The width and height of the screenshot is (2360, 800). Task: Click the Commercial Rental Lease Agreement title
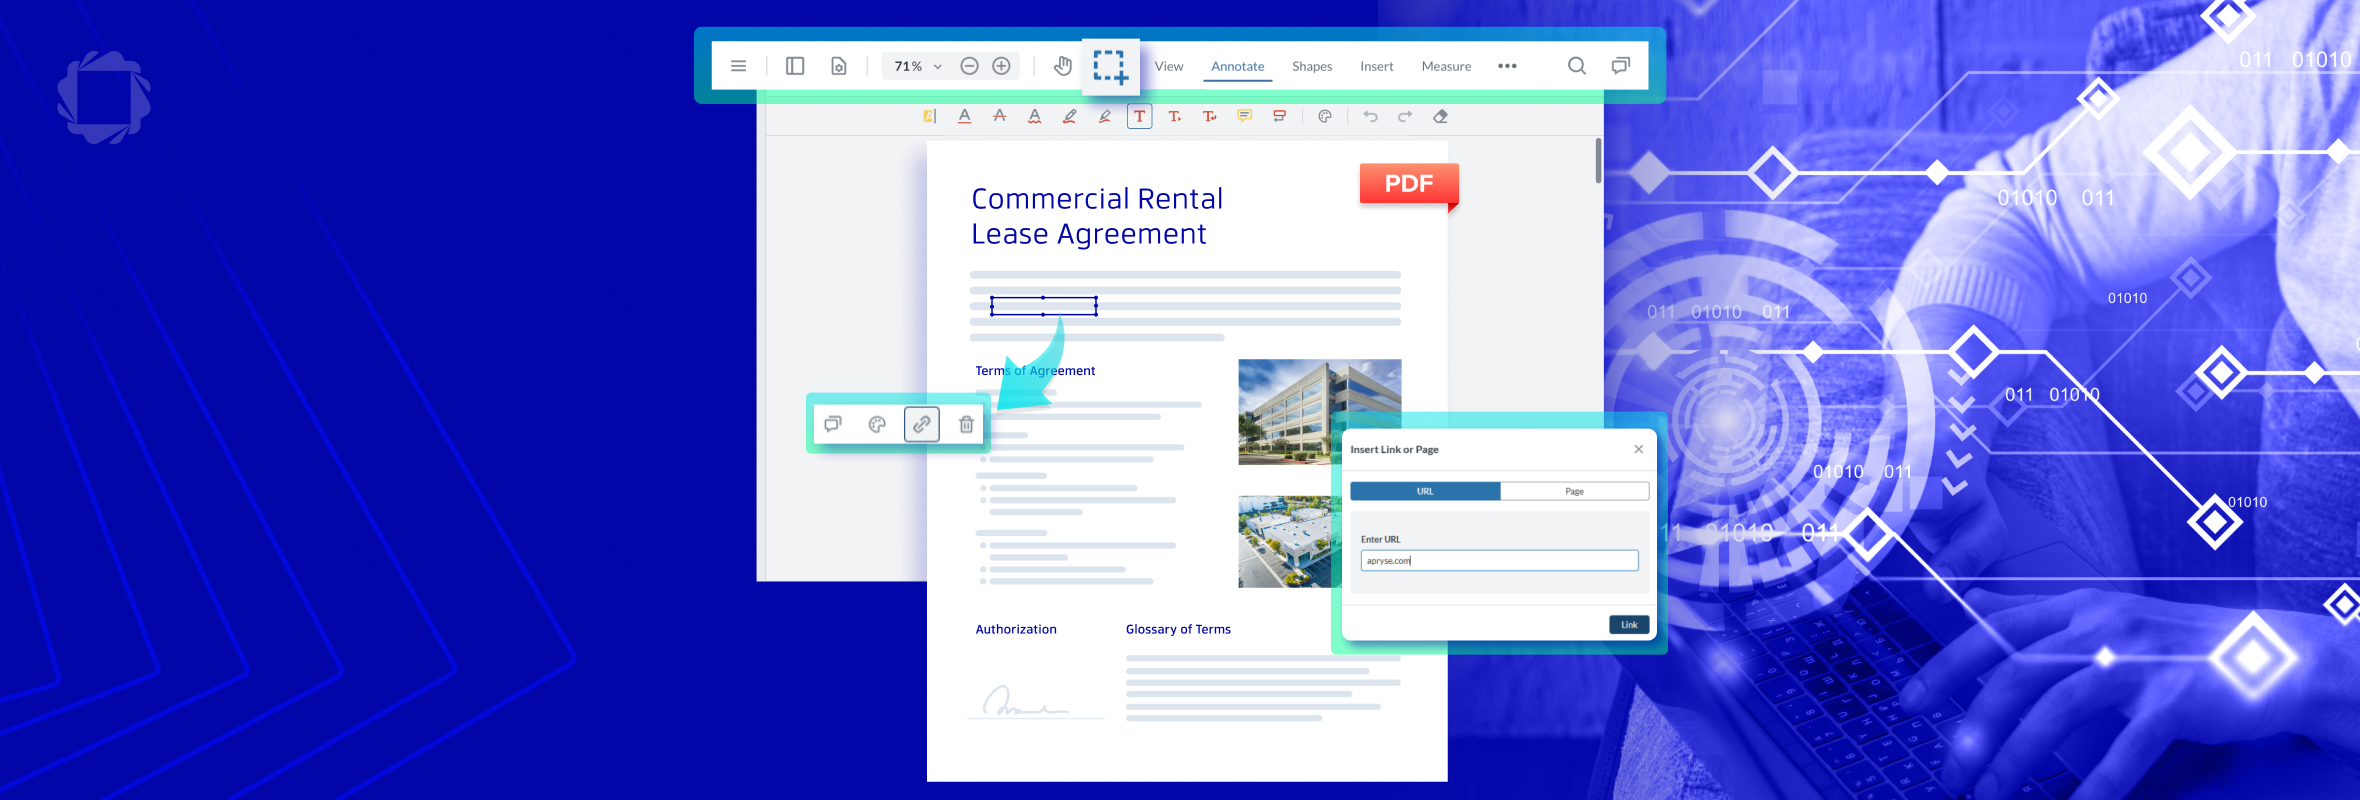coord(1097,216)
